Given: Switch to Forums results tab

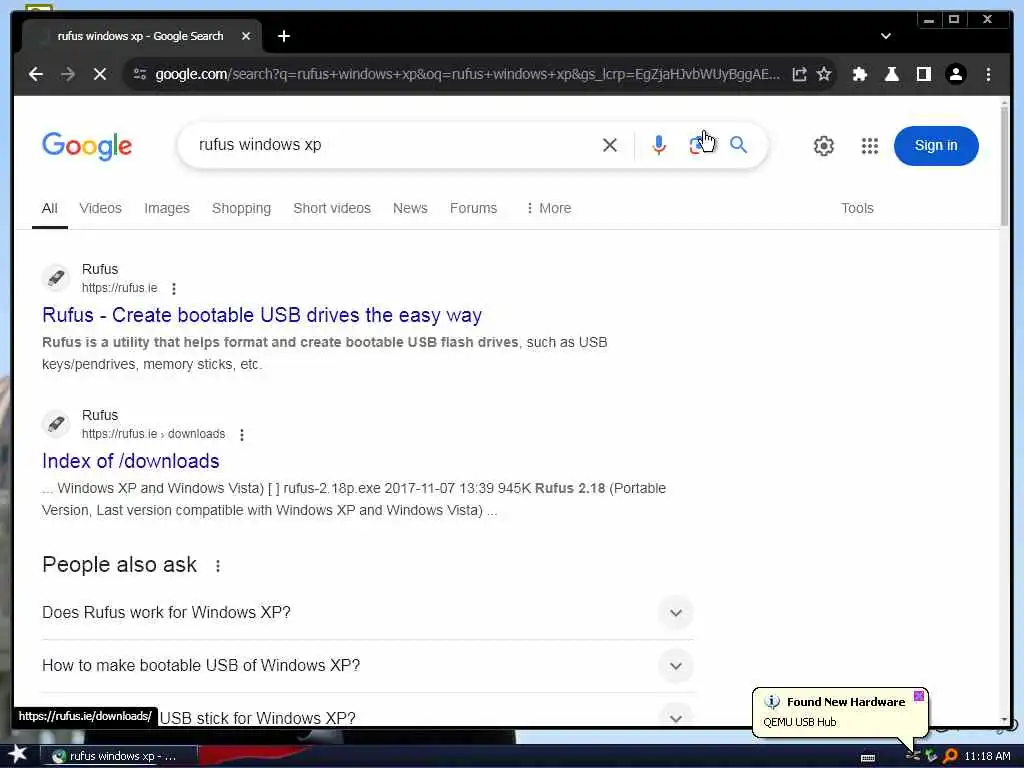Looking at the screenshot, I should pyautogui.click(x=473, y=208).
